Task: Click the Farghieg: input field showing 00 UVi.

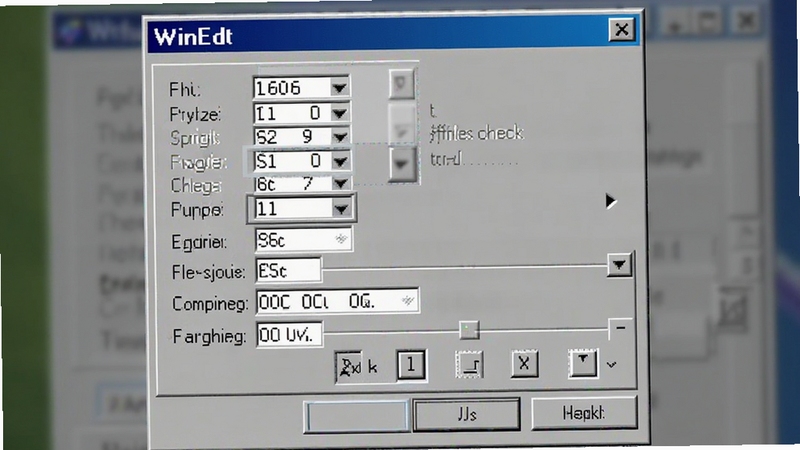Action: click(289, 335)
